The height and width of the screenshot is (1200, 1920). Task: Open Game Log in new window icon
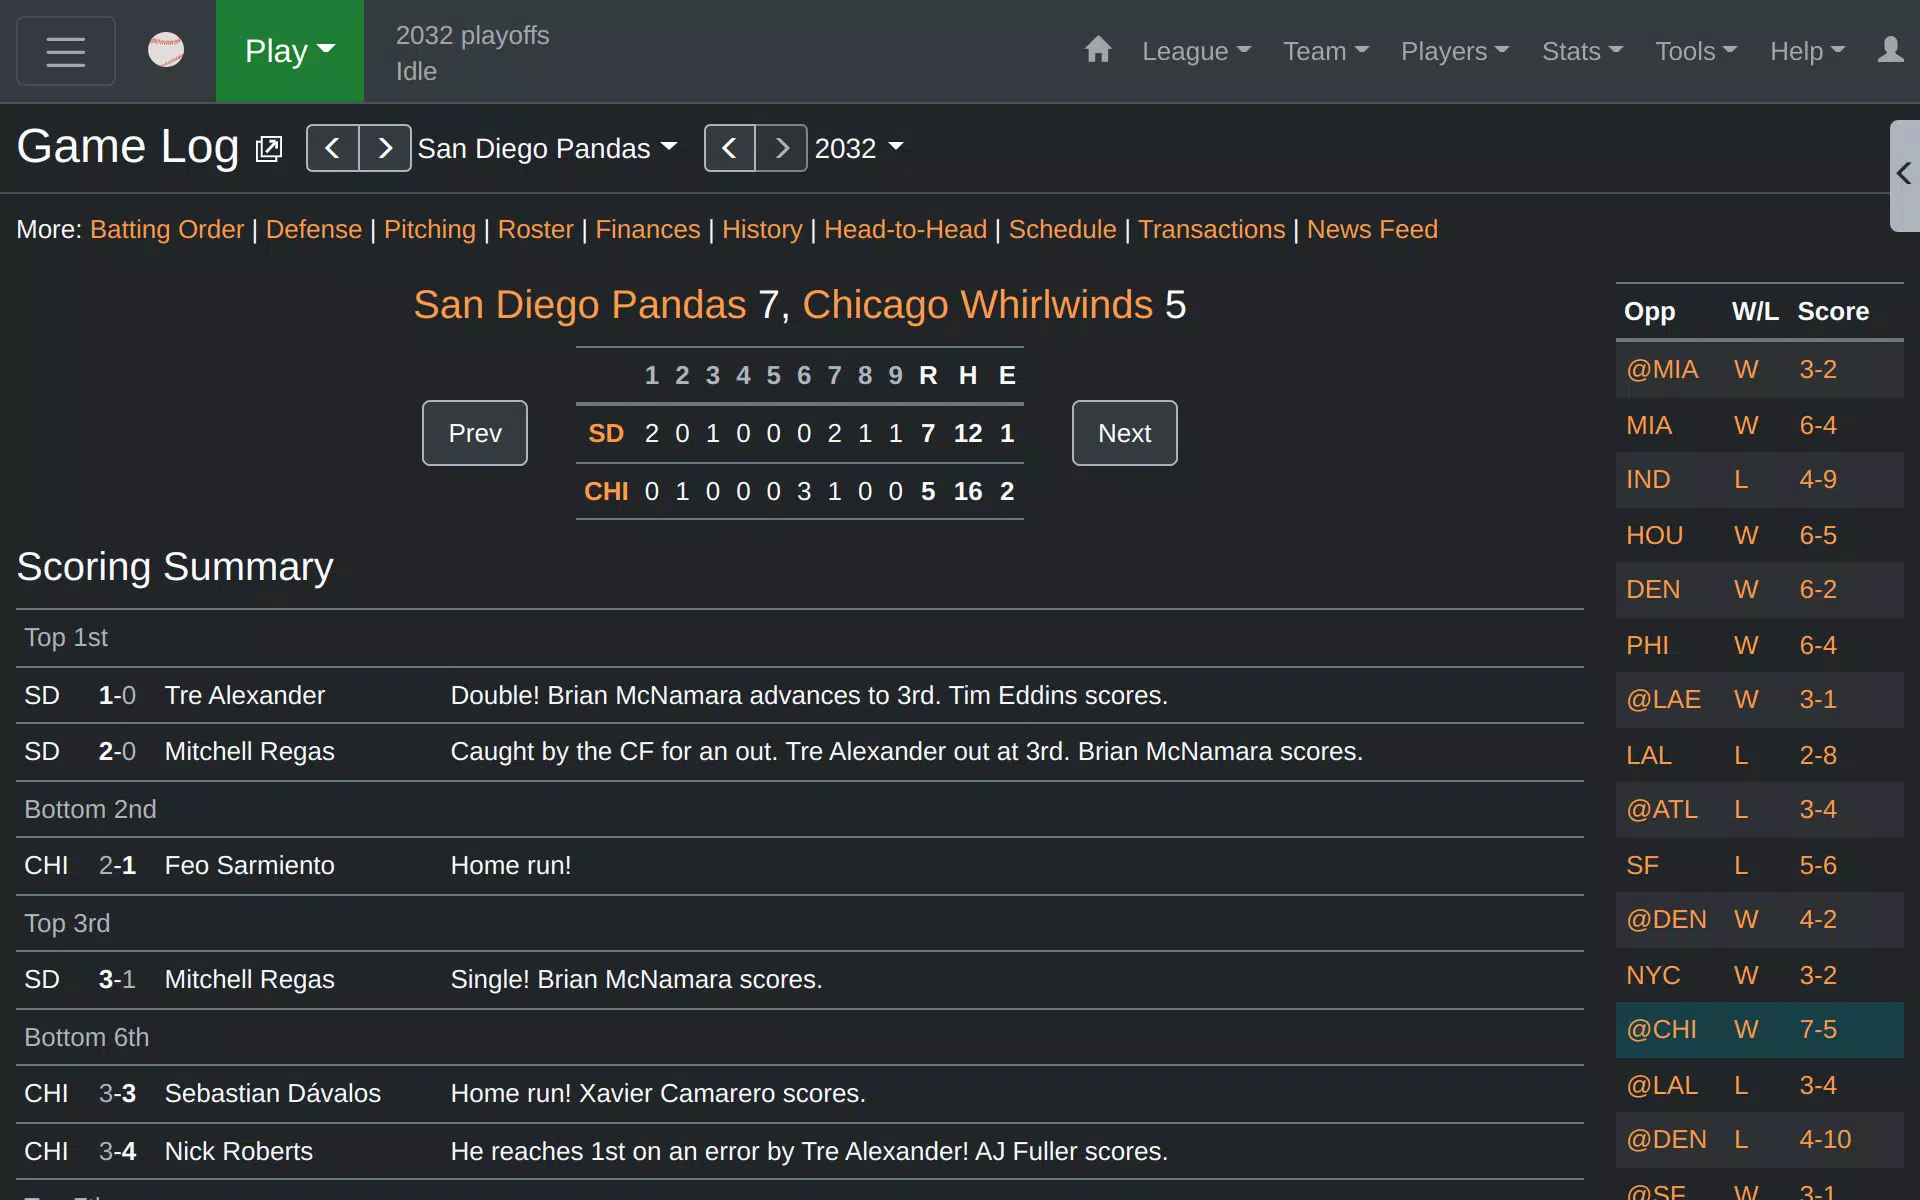(x=269, y=149)
